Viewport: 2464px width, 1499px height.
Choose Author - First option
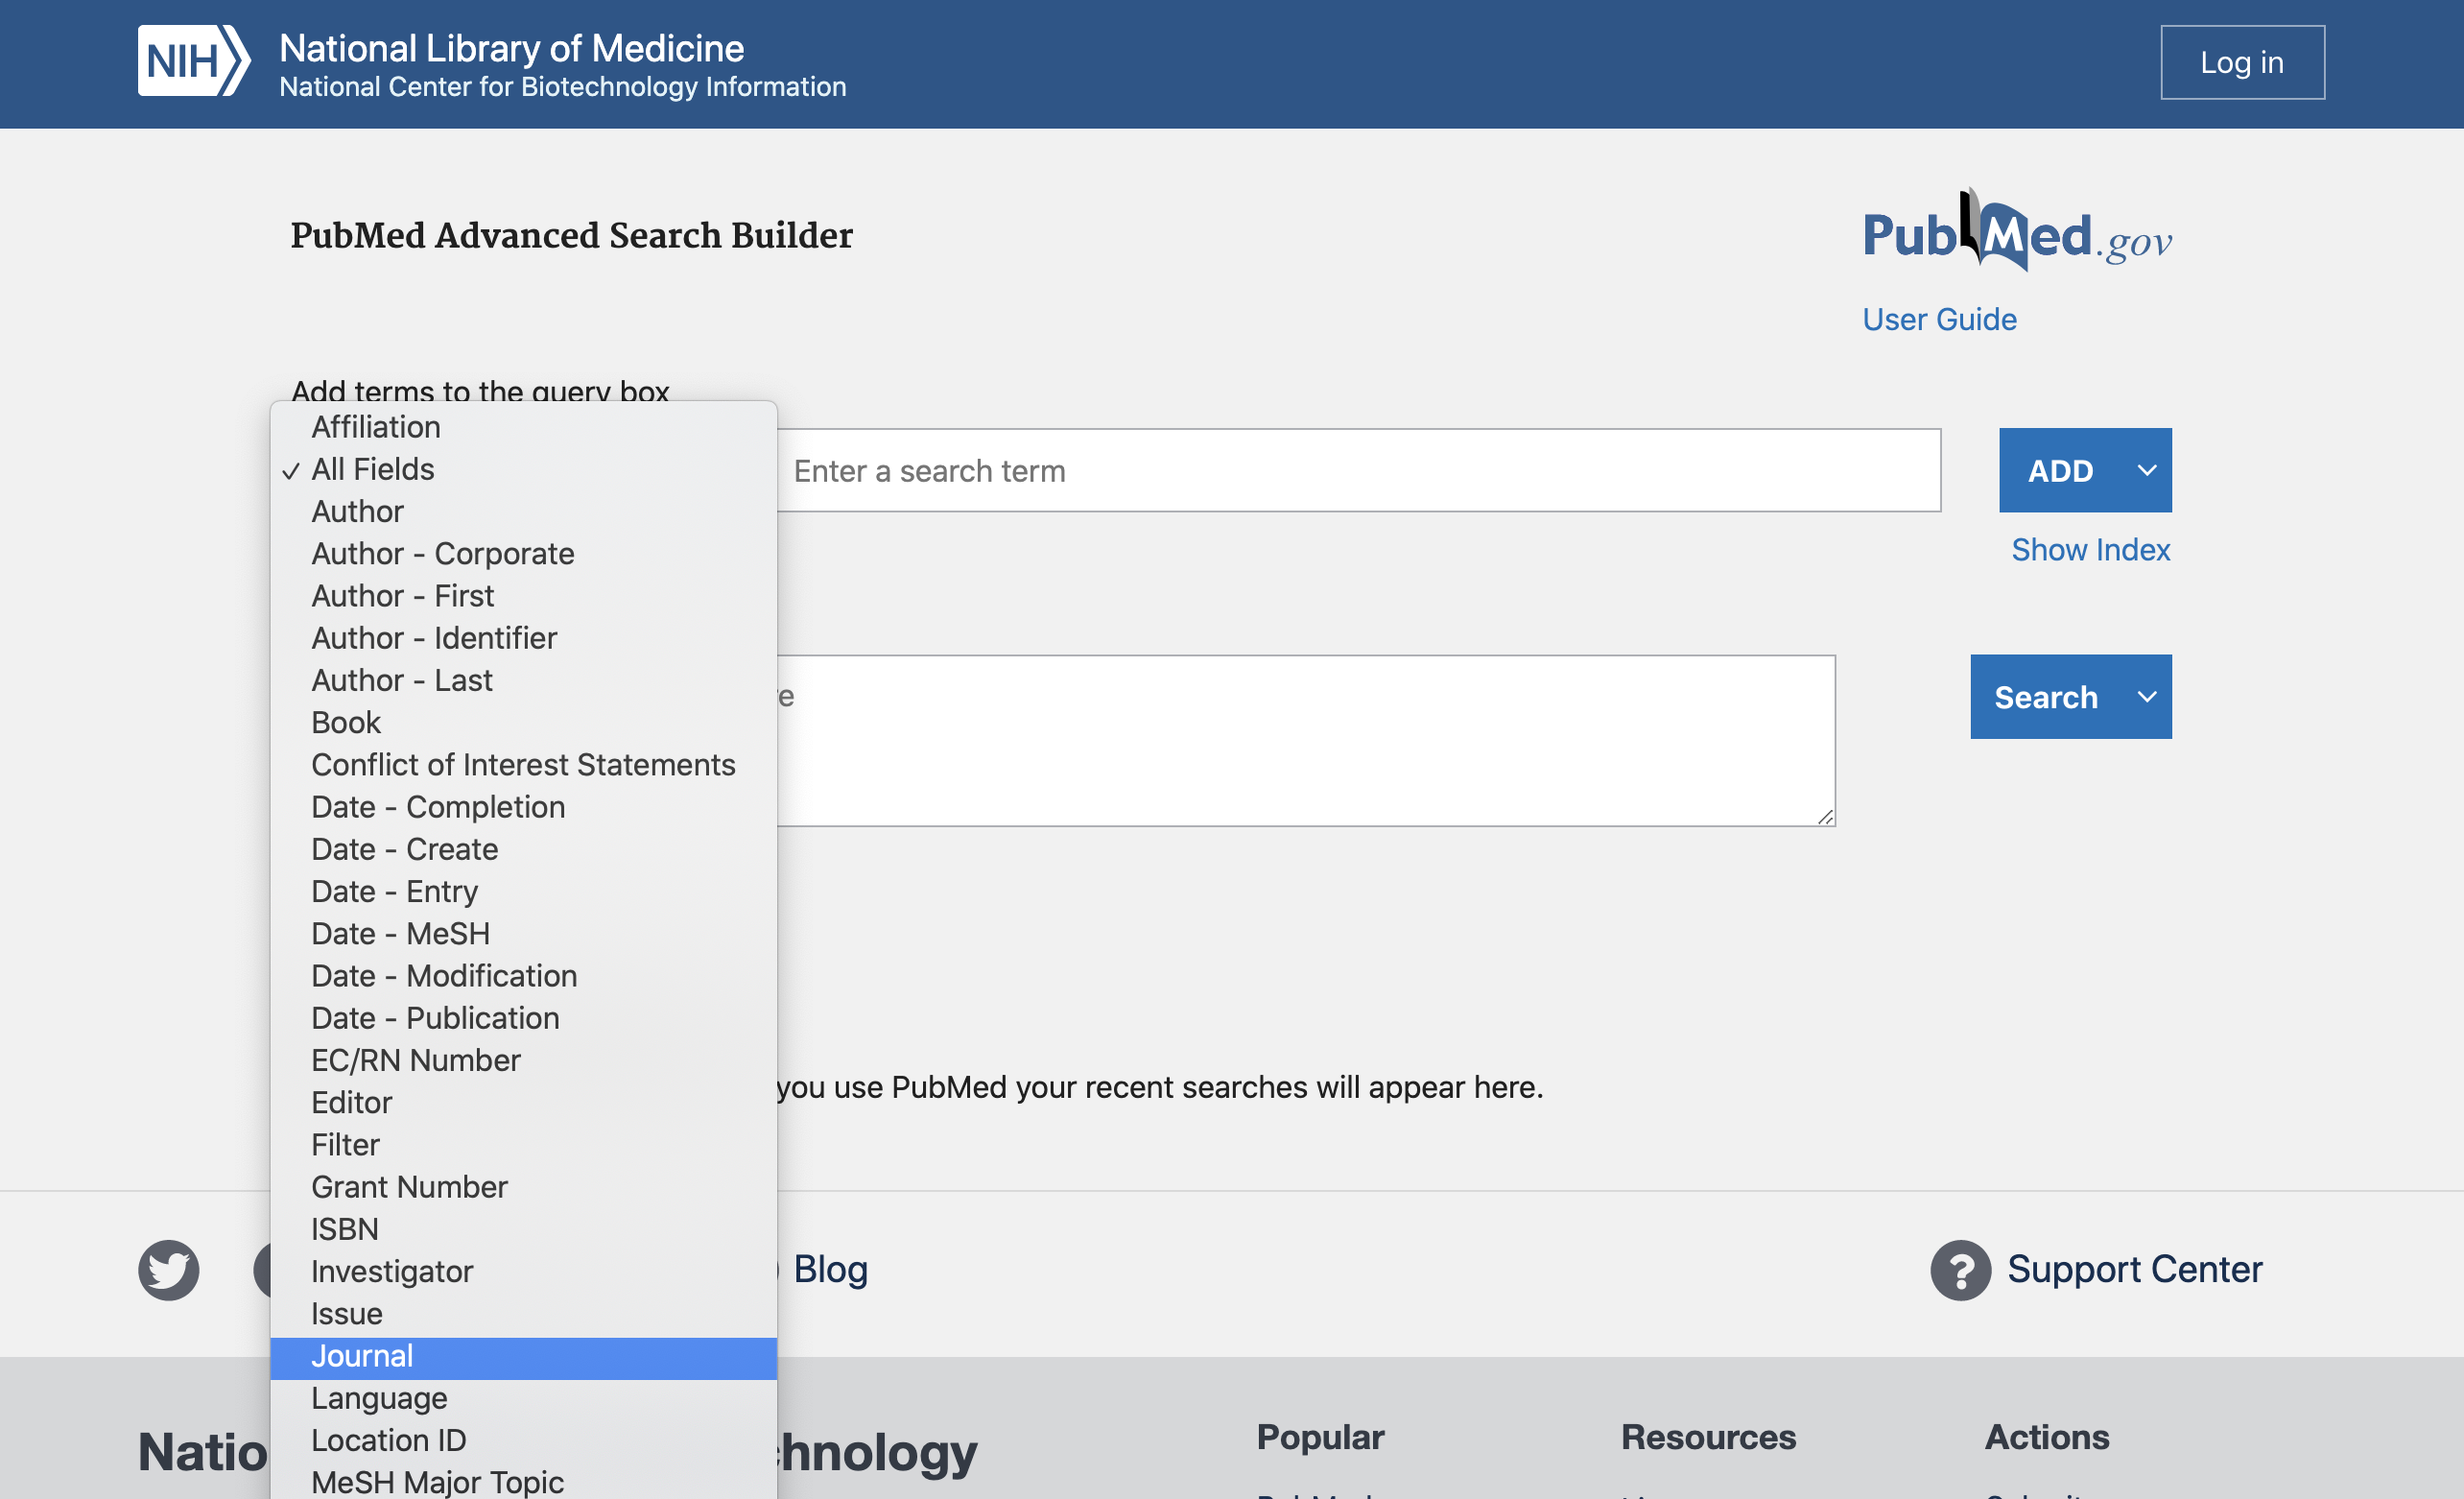tap(402, 596)
